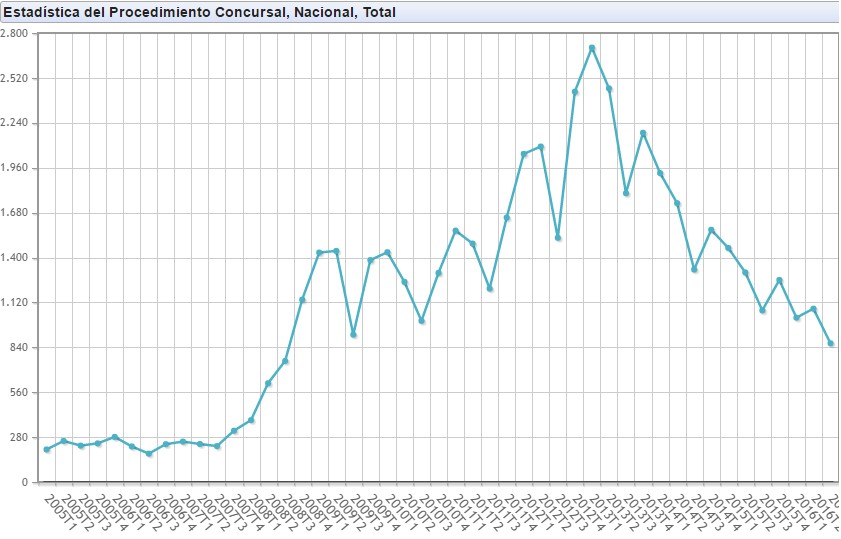Select the 2009T2 data point near 1.440
The image size is (841, 539).
click(336, 251)
